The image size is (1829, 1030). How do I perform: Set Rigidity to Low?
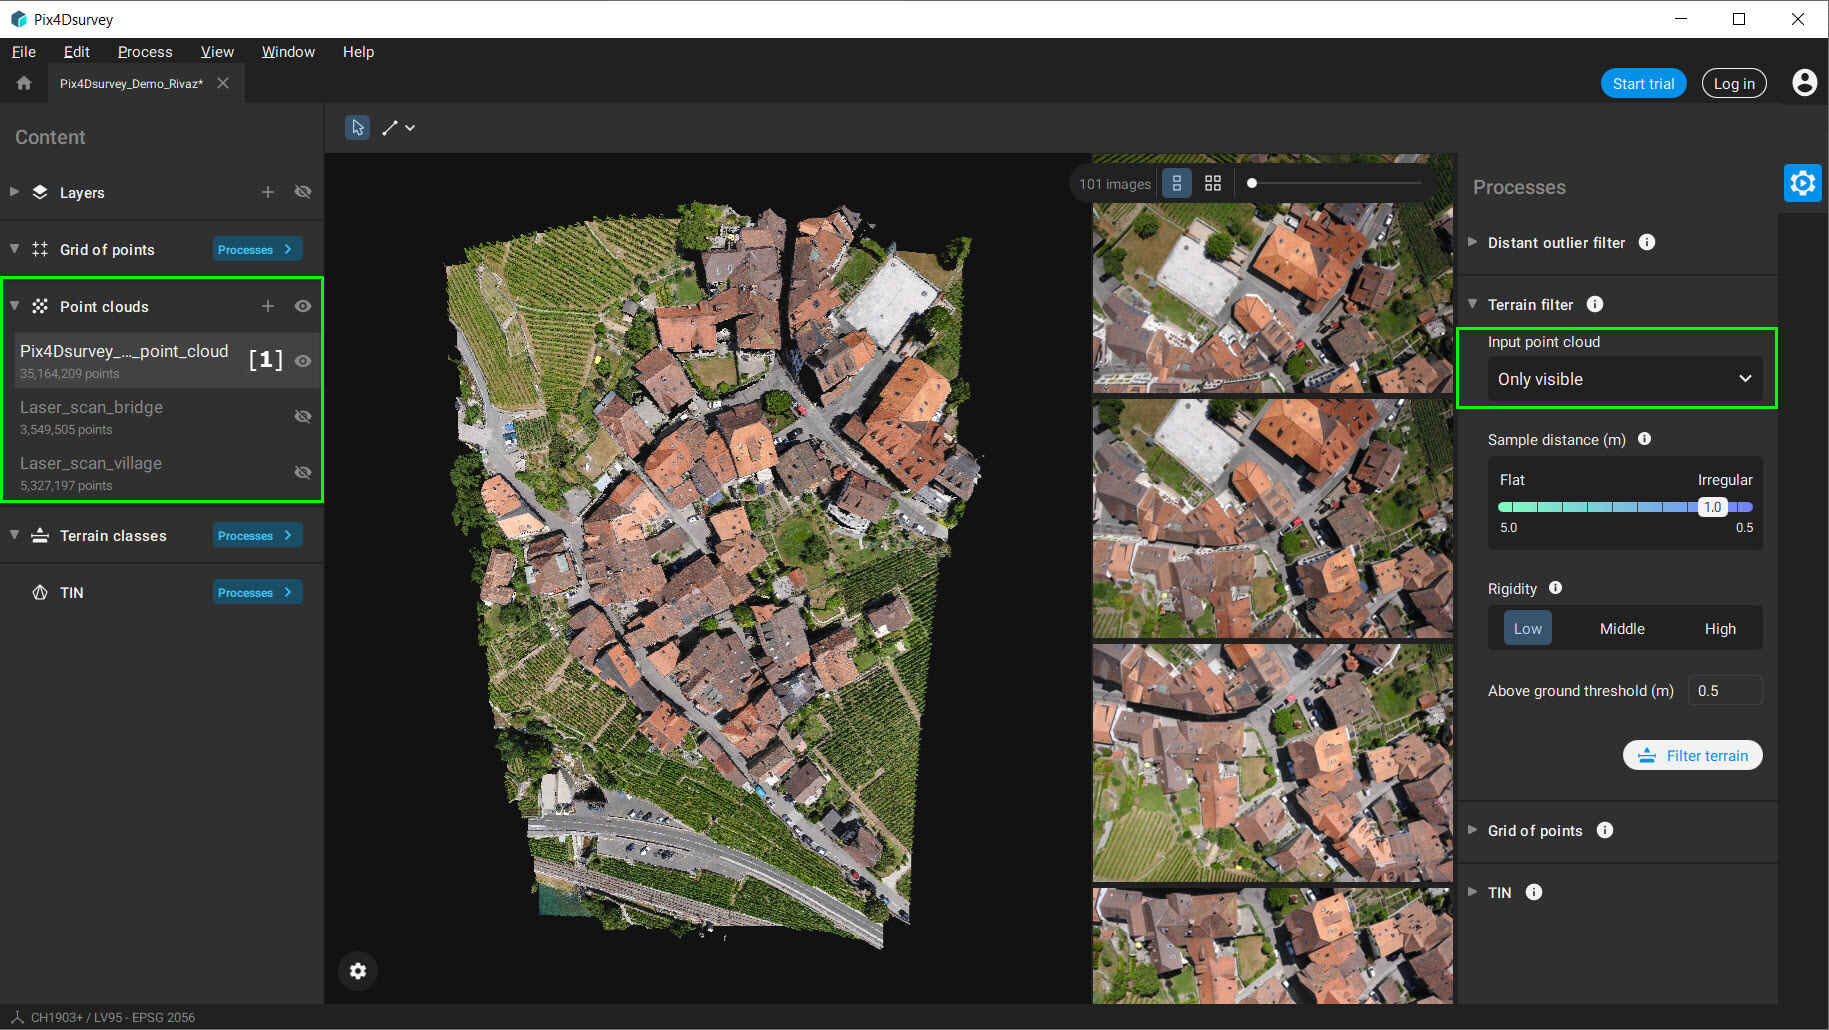pyautogui.click(x=1527, y=628)
